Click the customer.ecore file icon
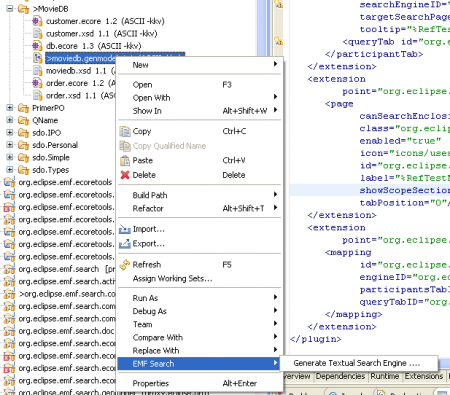 point(37,21)
